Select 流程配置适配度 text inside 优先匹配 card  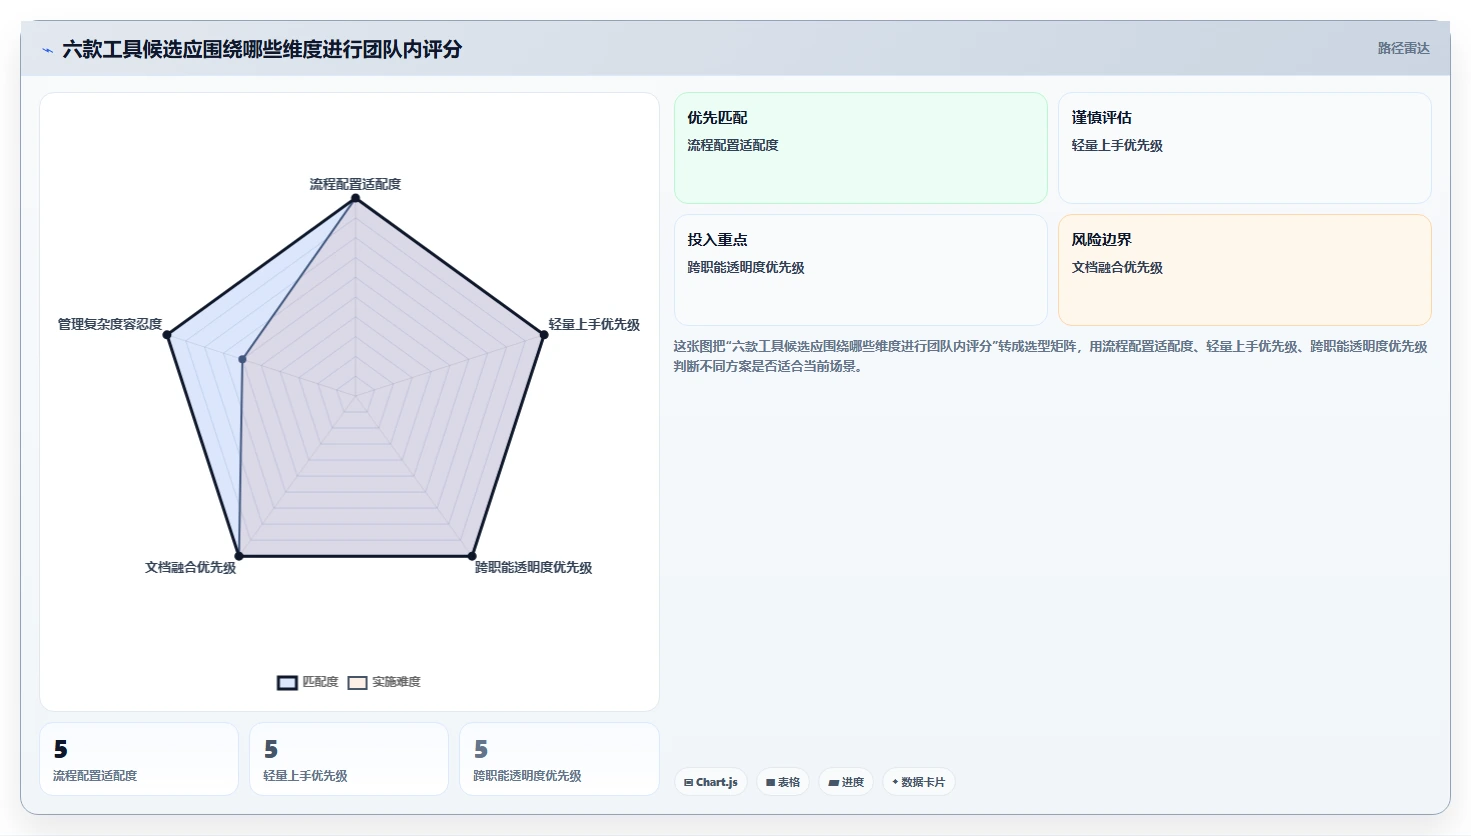[732, 145]
